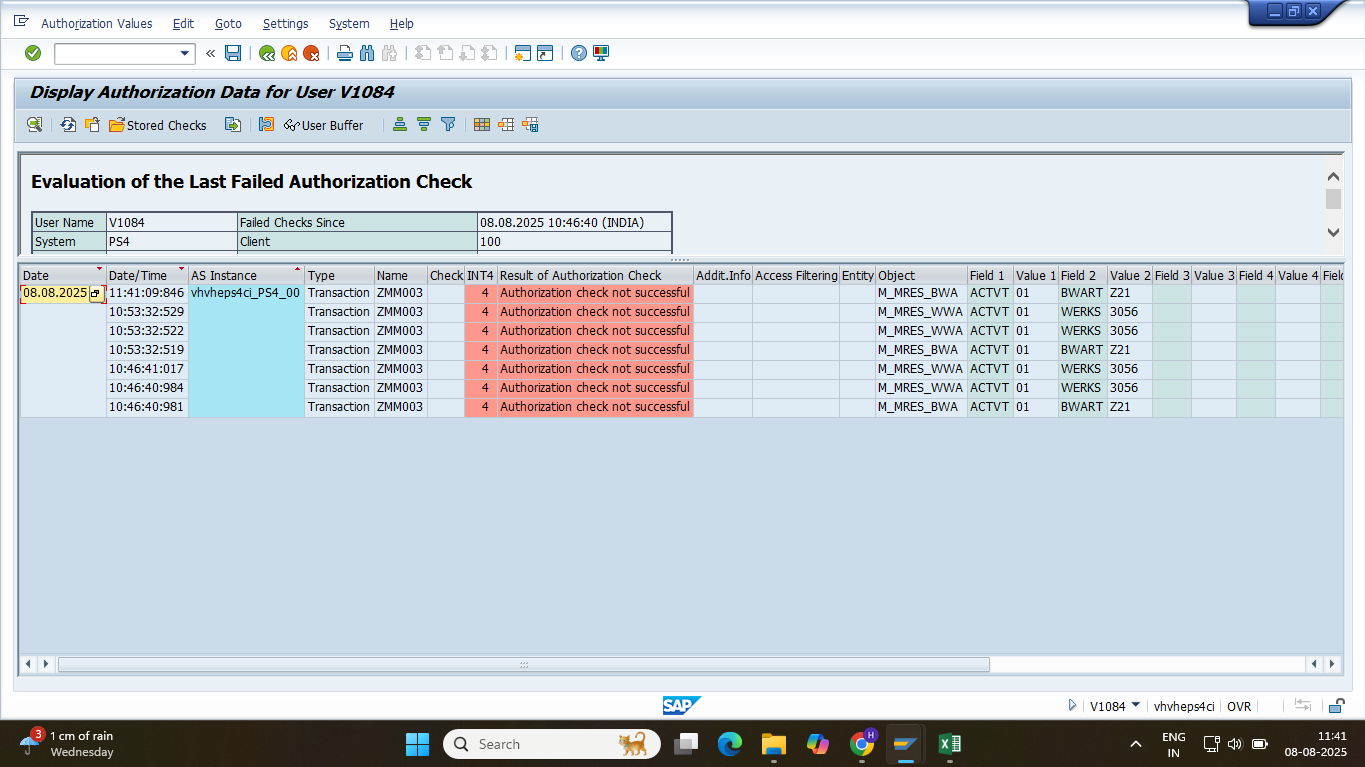
Task: Open the Help question mark icon
Action: (578, 53)
